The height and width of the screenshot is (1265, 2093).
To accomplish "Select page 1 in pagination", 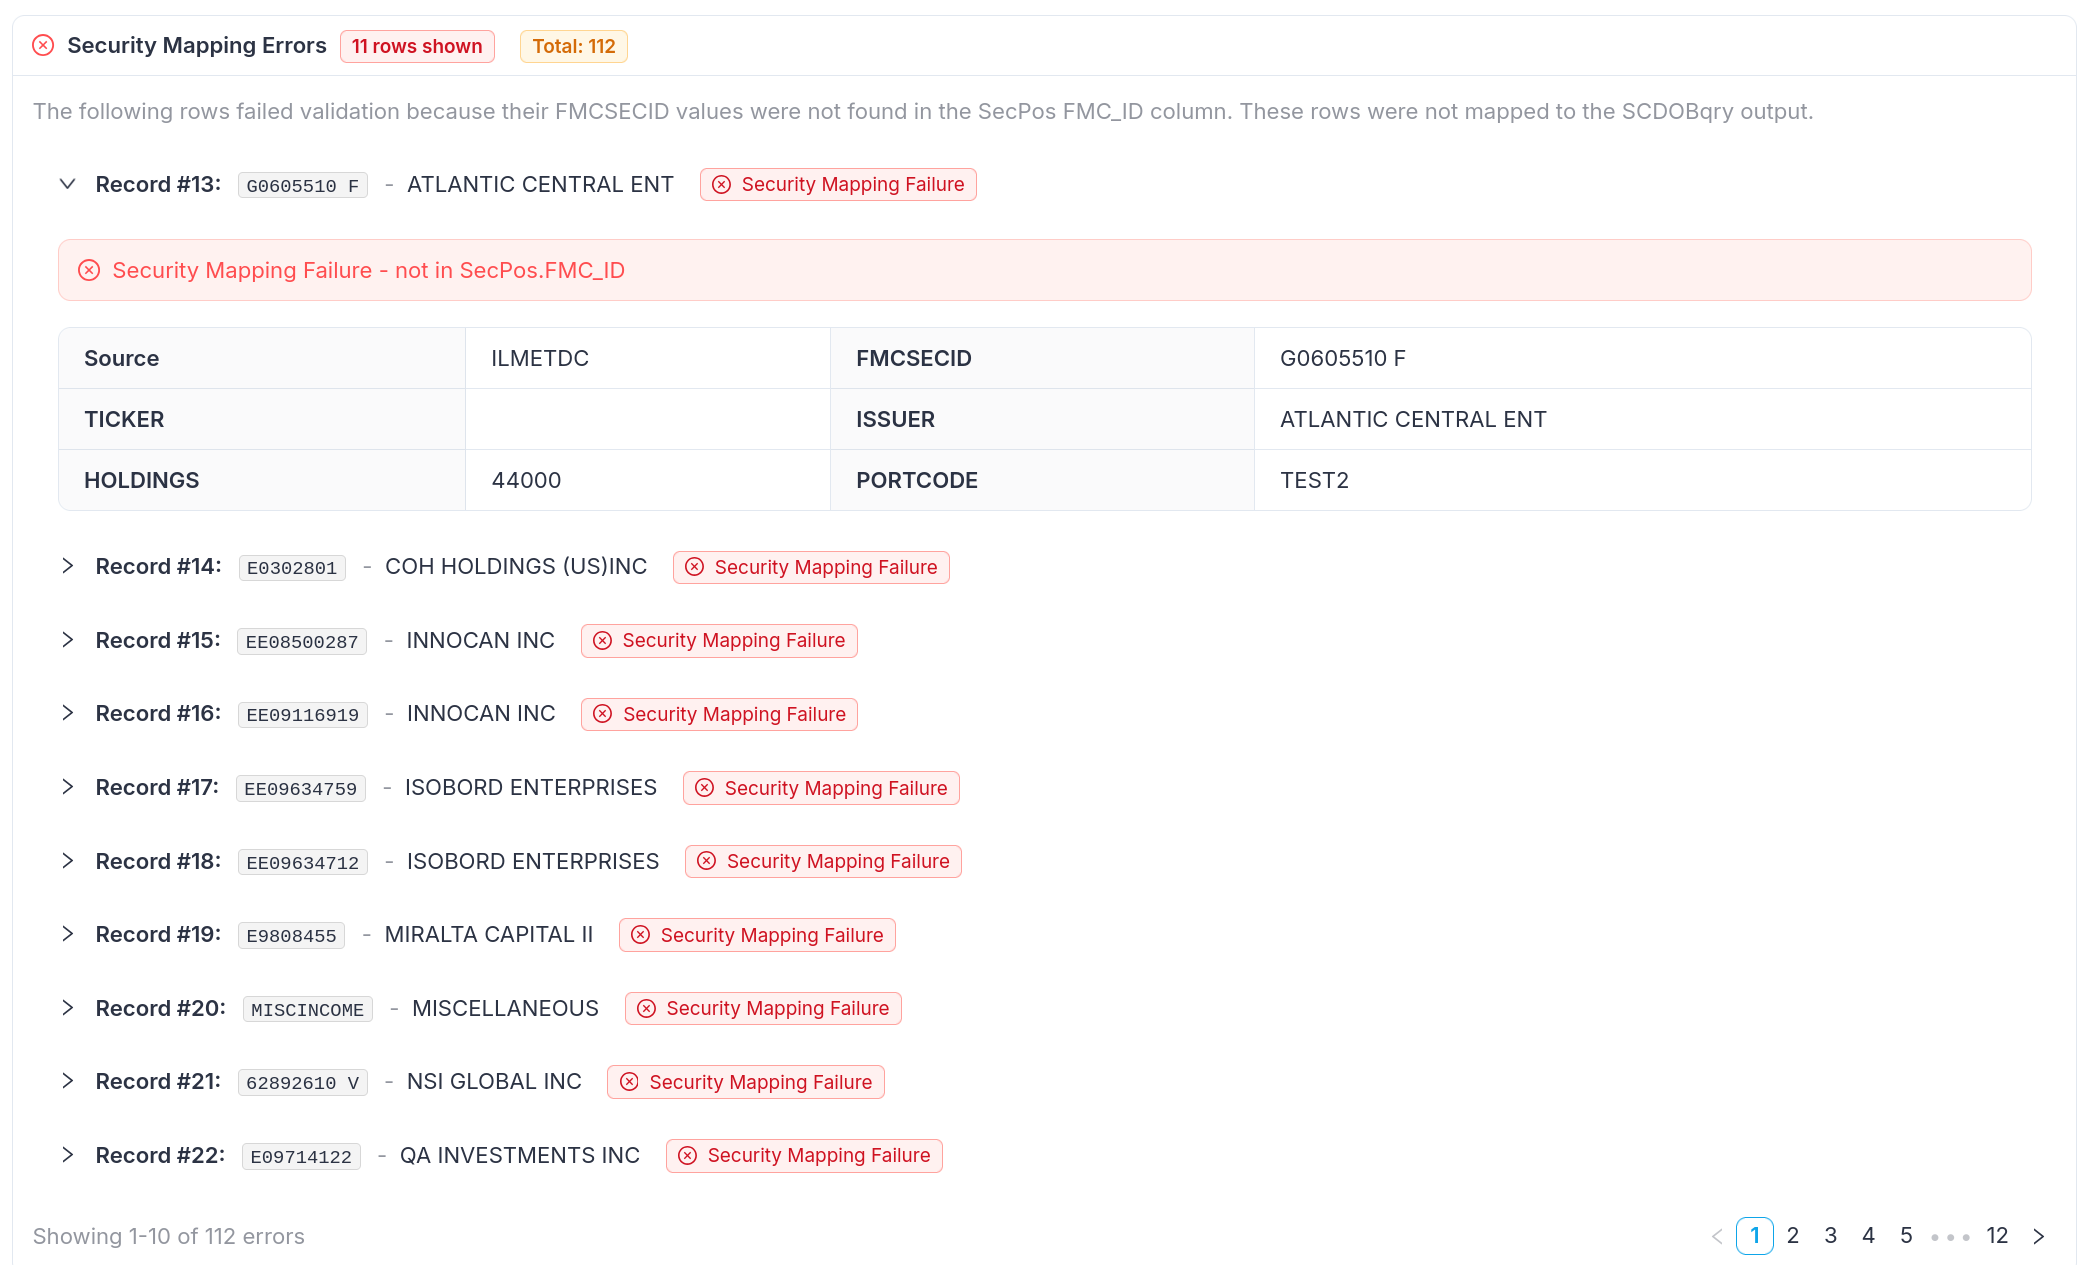I will 1755,1236.
